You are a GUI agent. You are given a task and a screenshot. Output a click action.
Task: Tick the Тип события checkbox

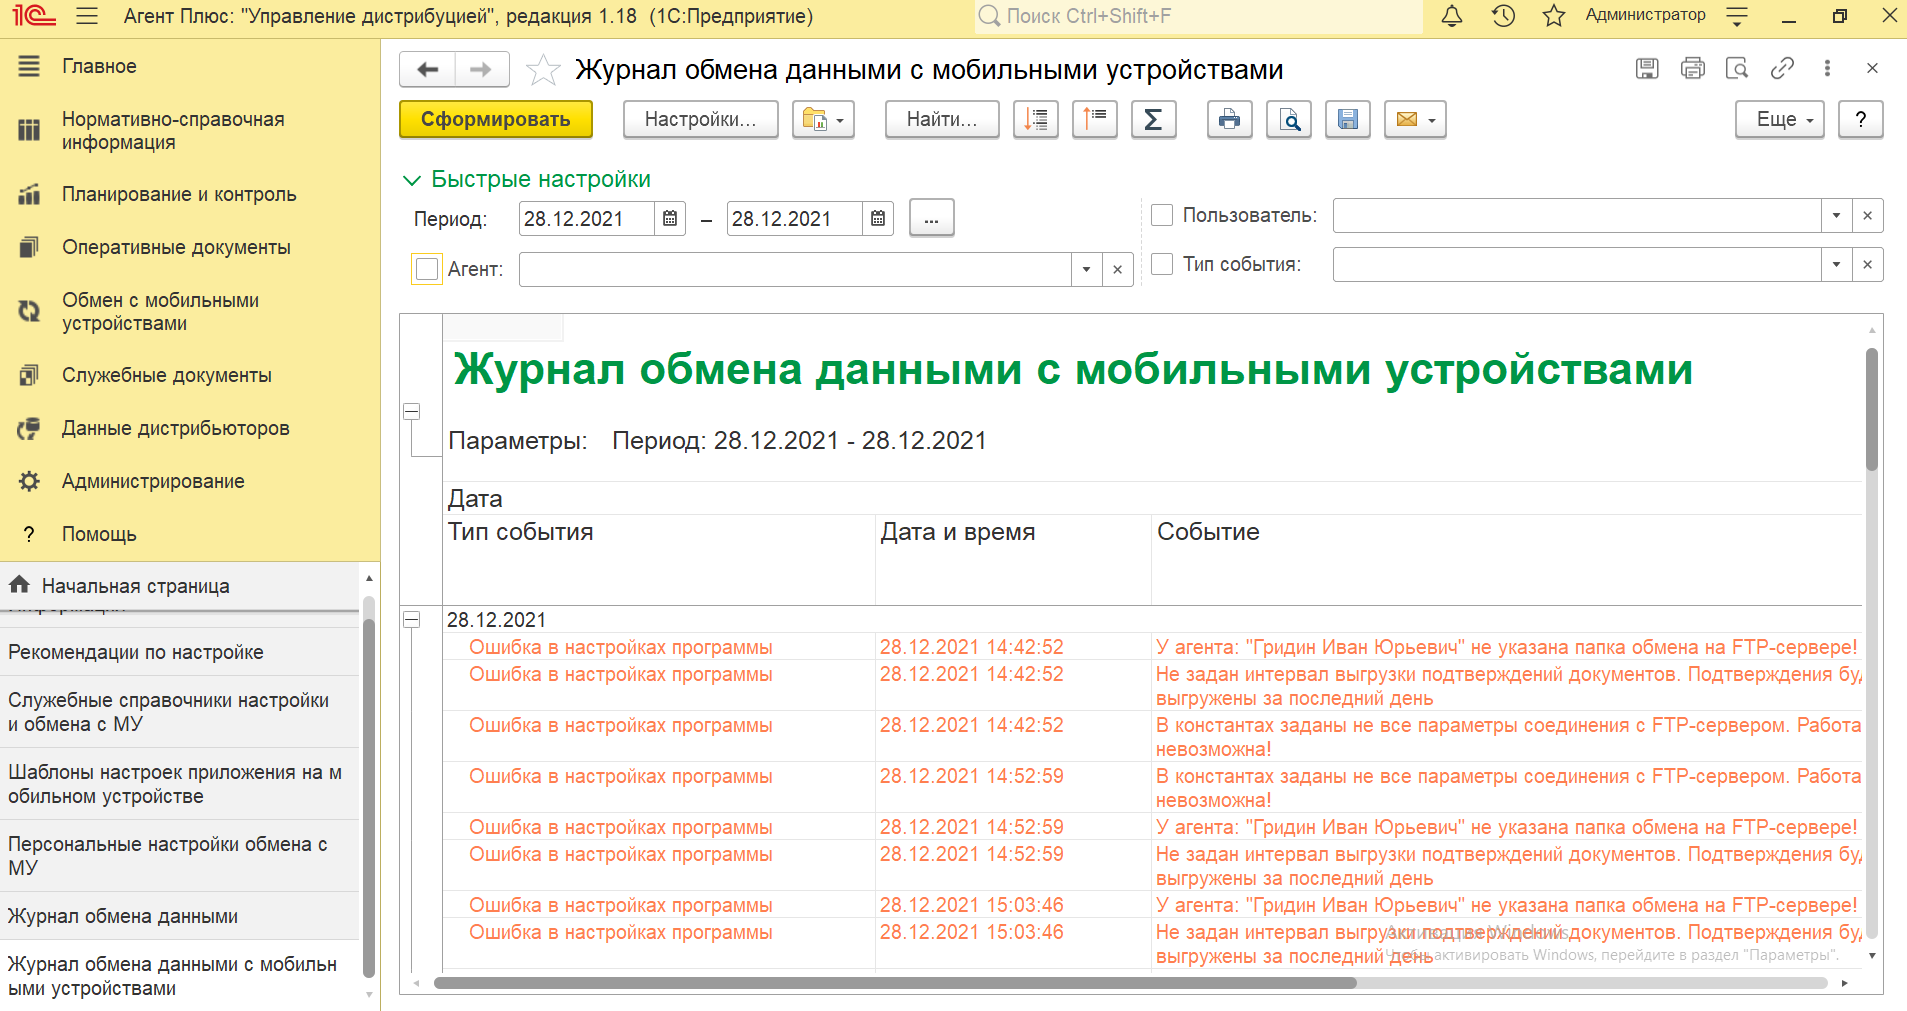coord(1162,264)
